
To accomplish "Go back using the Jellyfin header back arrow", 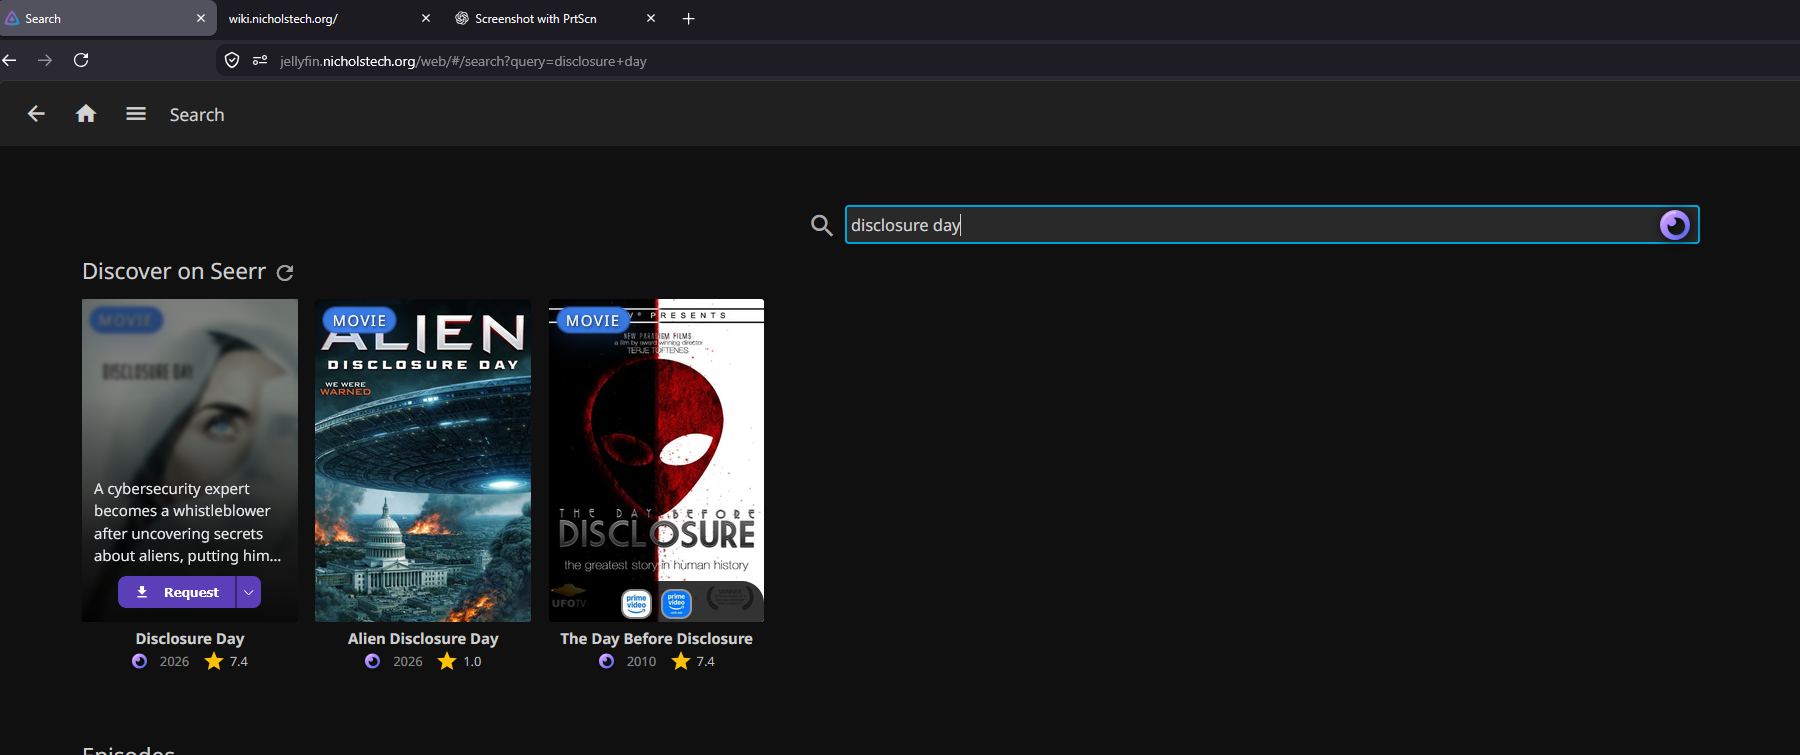I will click(36, 114).
